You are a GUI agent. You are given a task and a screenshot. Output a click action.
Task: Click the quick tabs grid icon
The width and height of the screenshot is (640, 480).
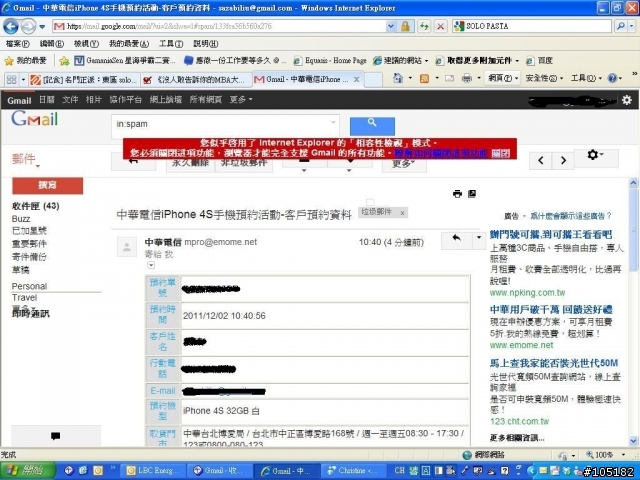11,79
